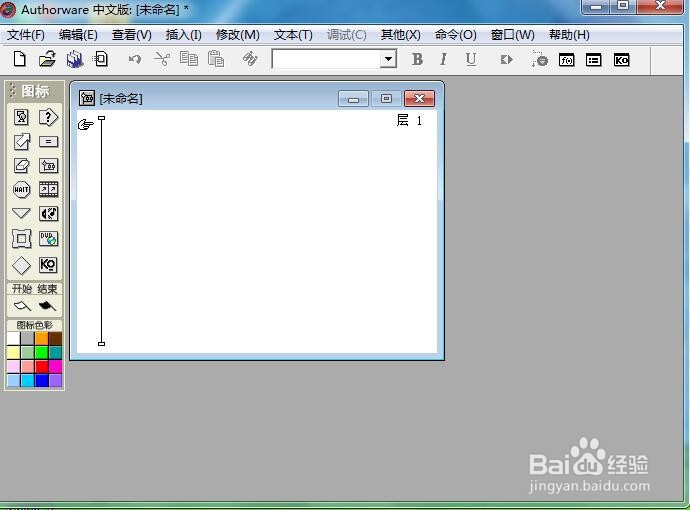Open the Functions window icon
Image resolution: width=690 pixels, height=510 pixels.
tap(566, 60)
